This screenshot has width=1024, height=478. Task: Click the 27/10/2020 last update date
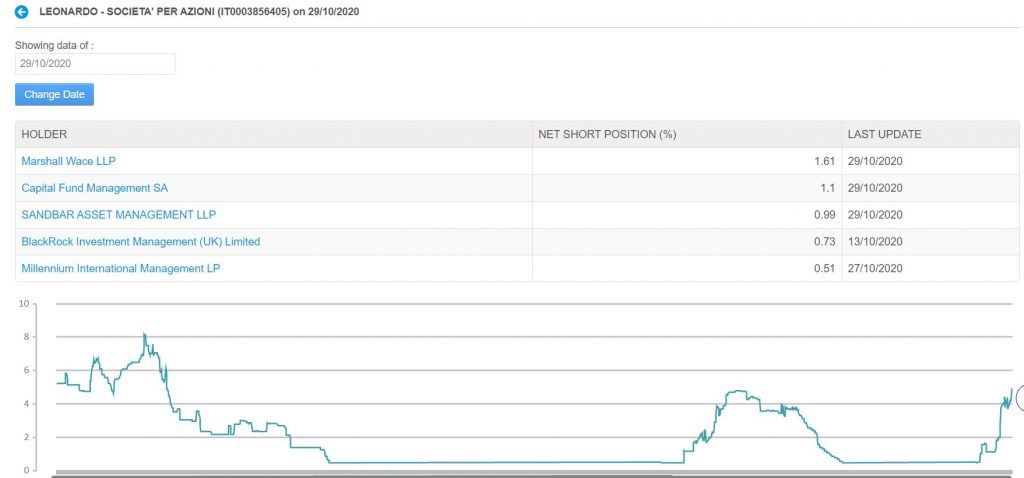pos(874,268)
